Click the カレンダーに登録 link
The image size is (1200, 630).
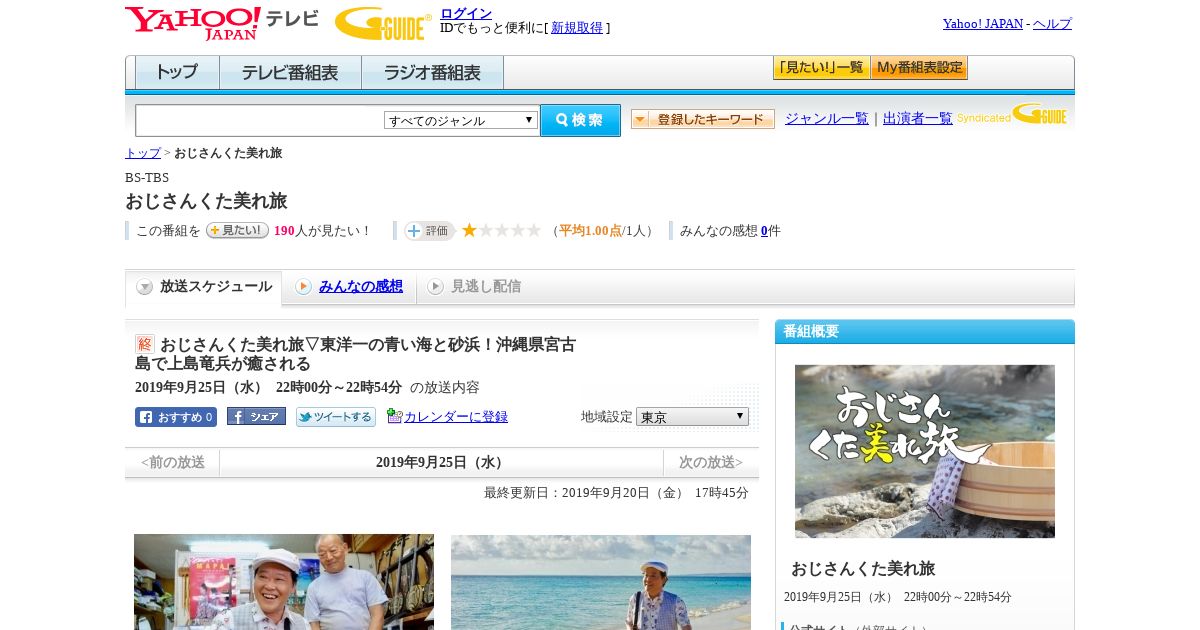point(456,417)
